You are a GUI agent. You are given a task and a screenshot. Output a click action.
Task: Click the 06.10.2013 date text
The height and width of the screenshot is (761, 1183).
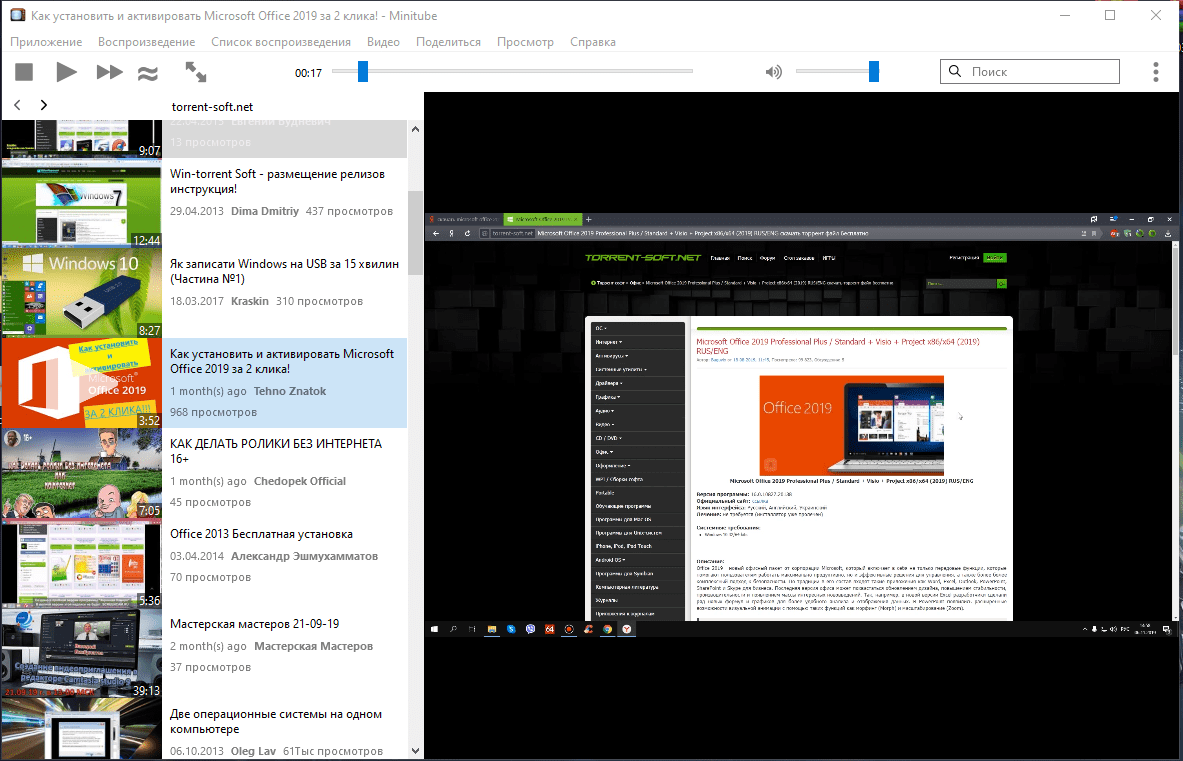[x=196, y=751]
